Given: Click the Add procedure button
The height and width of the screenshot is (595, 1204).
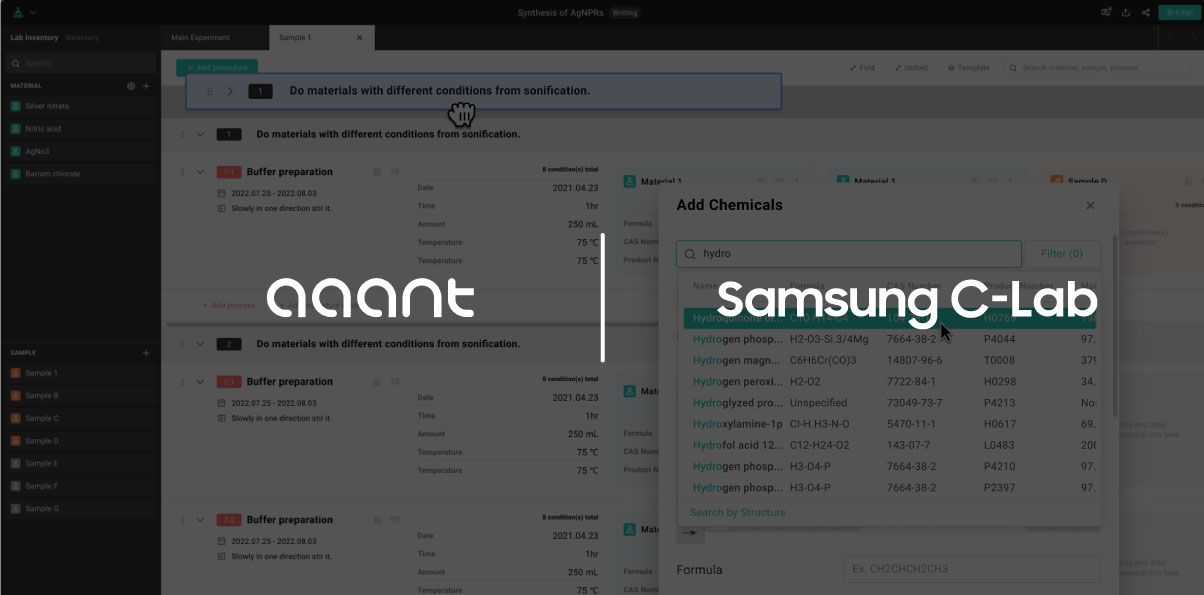Looking at the screenshot, I should pos(217,68).
